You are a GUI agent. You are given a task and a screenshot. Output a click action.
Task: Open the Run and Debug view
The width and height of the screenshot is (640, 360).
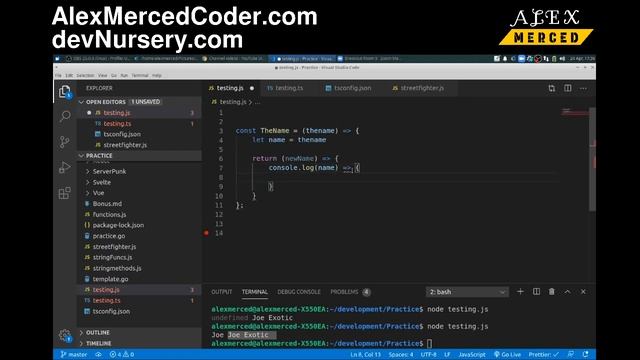[x=64, y=167]
